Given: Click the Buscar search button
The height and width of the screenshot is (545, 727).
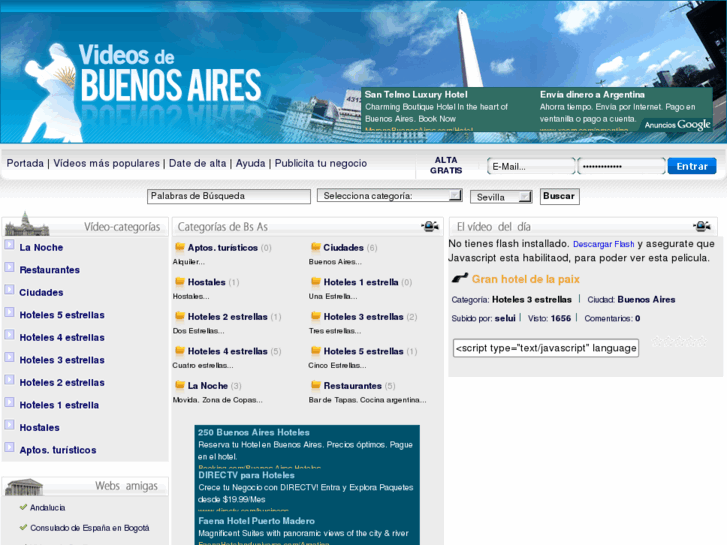Looking at the screenshot, I should point(559,196).
